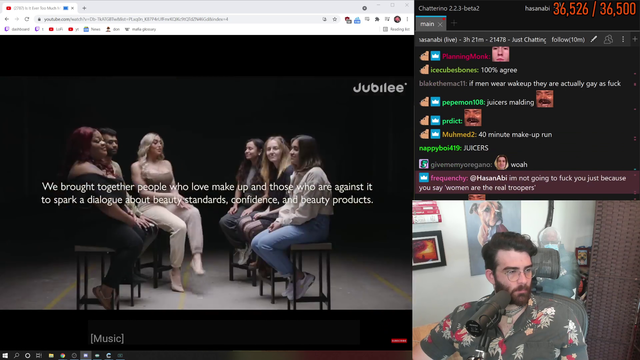Click username icecubesbones in chat
This screenshot has height=360, width=640.
[454, 70]
